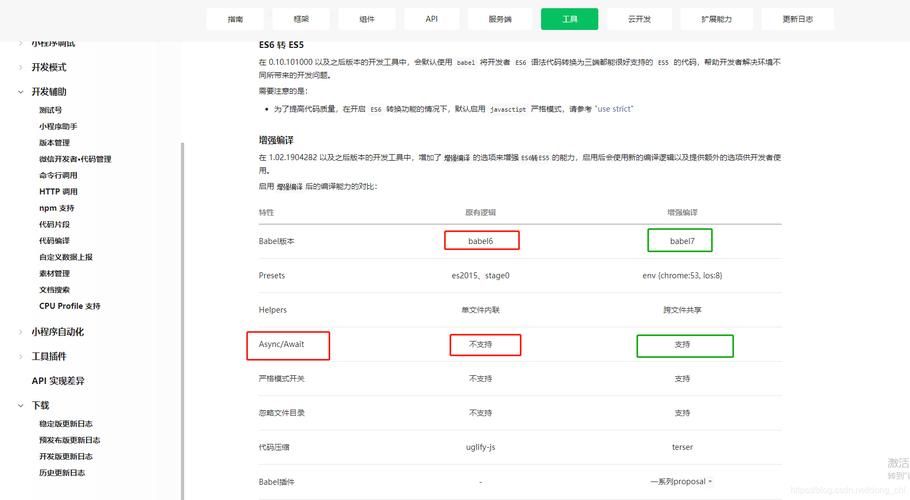Screen dimensions: 910x500
Task: Open the 指南 top navigation tab
Action: [235, 19]
